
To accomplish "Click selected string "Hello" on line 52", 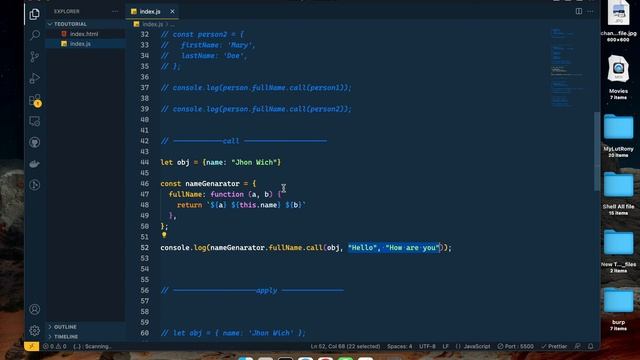I will [362, 248].
